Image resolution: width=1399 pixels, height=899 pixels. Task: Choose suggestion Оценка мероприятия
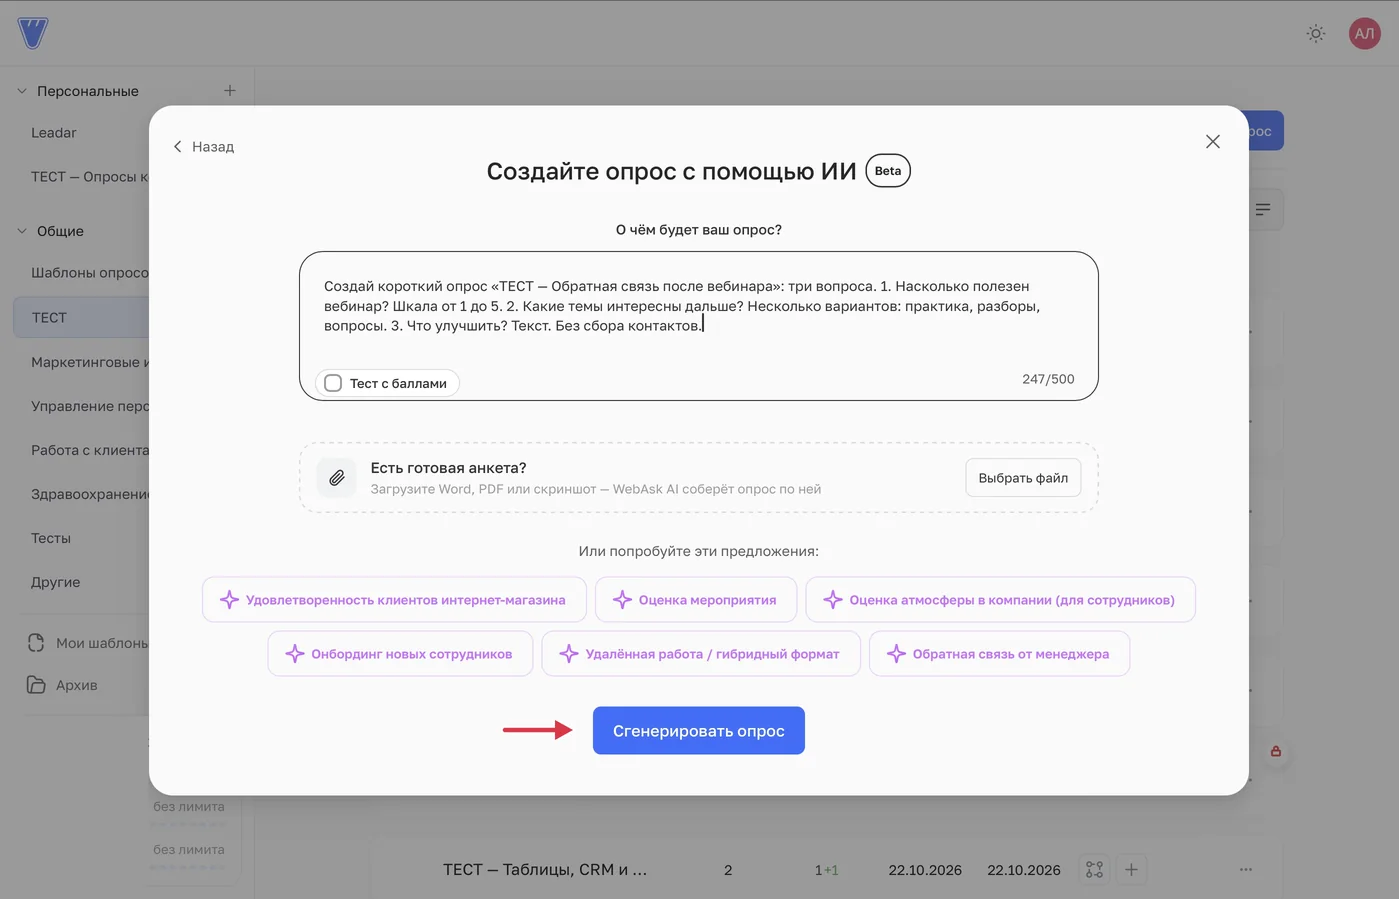[696, 600]
